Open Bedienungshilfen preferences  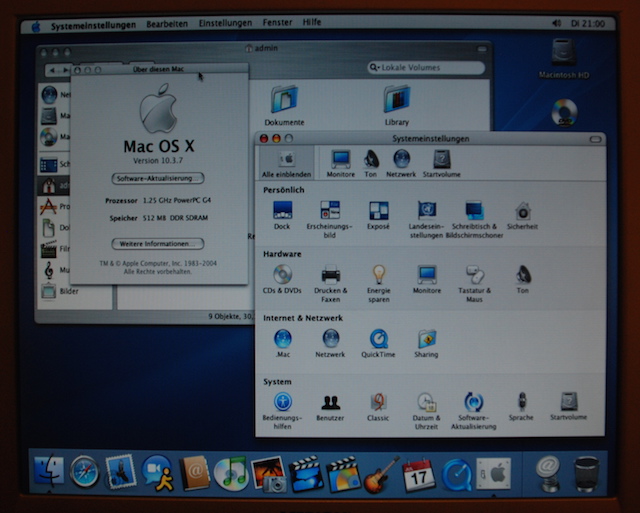[x=282, y=411]
